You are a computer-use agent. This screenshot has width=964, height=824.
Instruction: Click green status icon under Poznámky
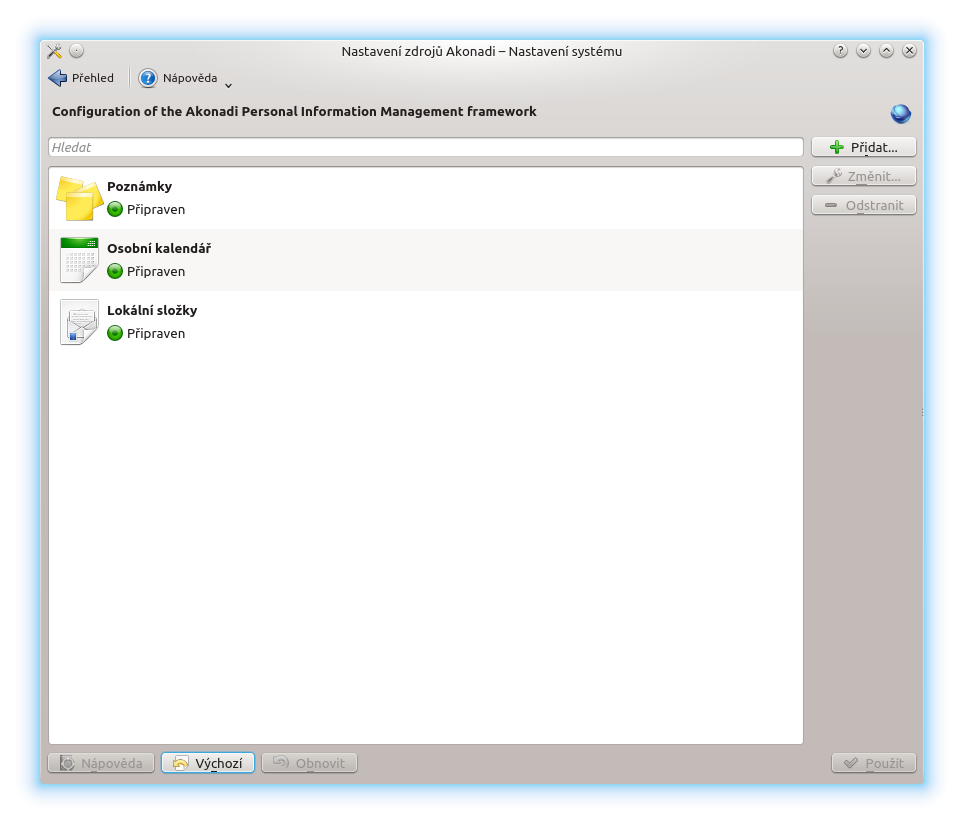(x=115, y=210)
